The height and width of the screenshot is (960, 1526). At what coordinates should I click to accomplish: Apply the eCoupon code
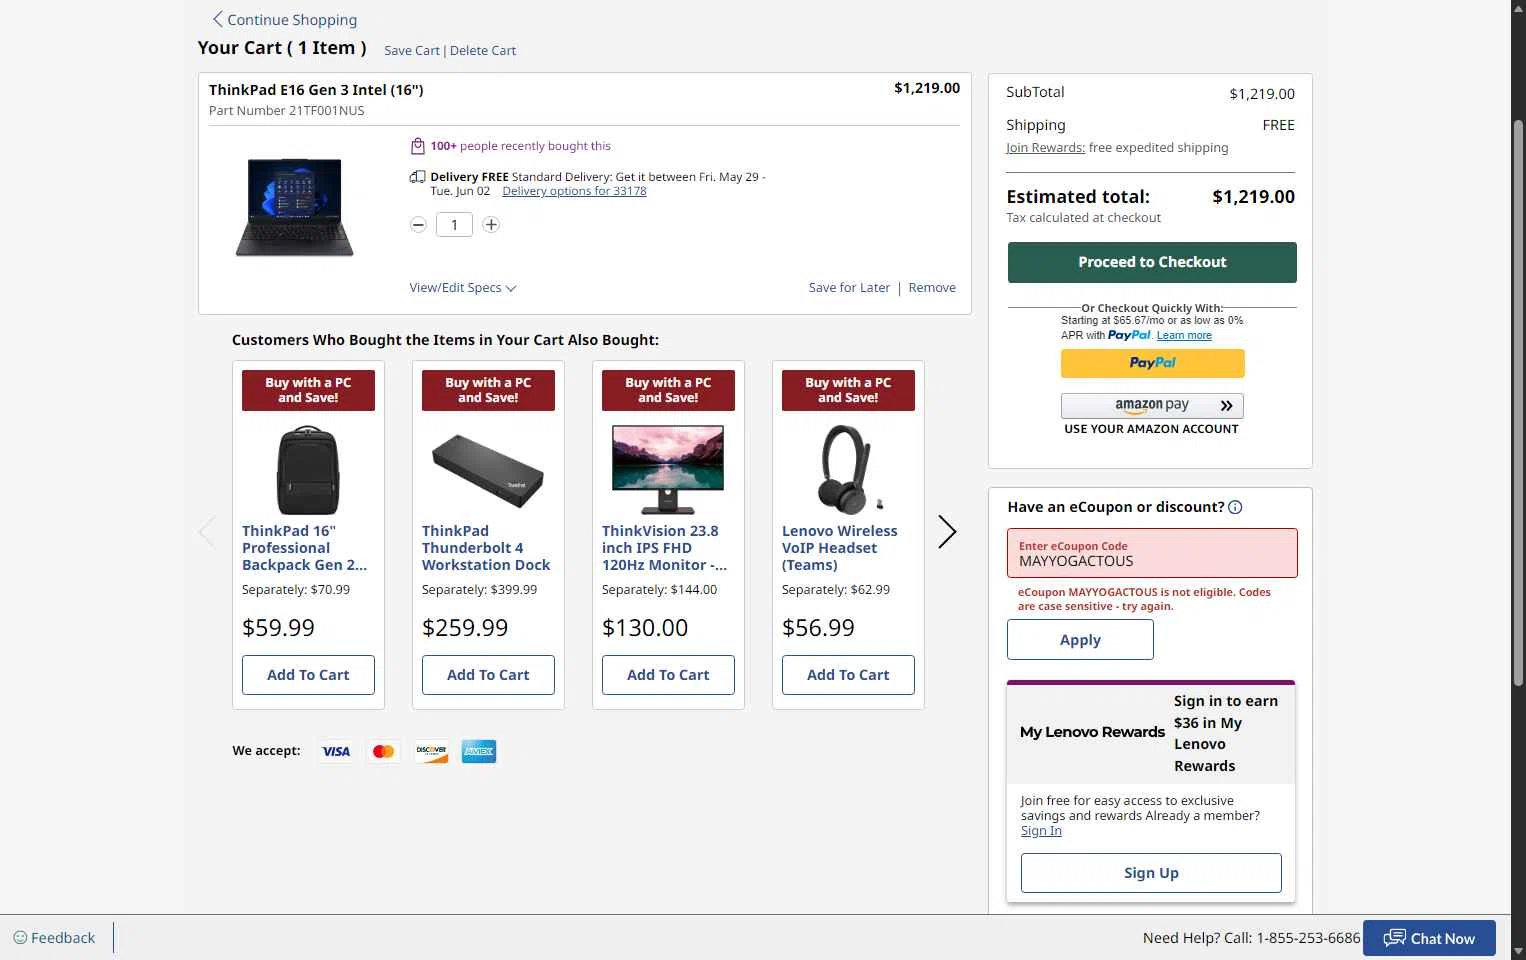[1080, 640]
